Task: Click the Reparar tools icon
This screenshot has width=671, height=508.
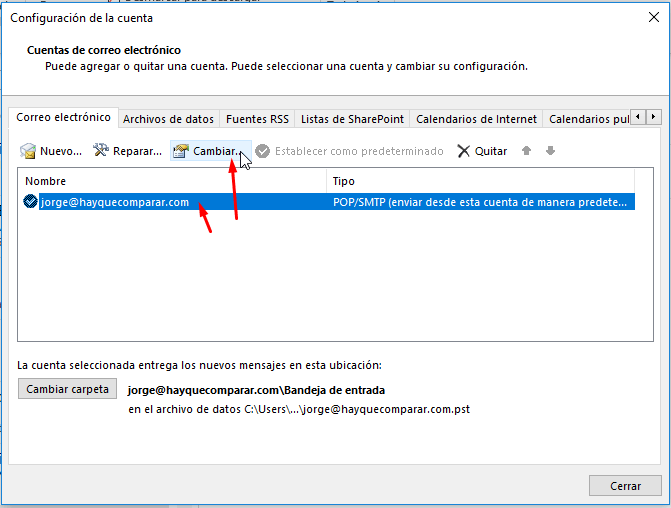Action: tap(101, 151)
